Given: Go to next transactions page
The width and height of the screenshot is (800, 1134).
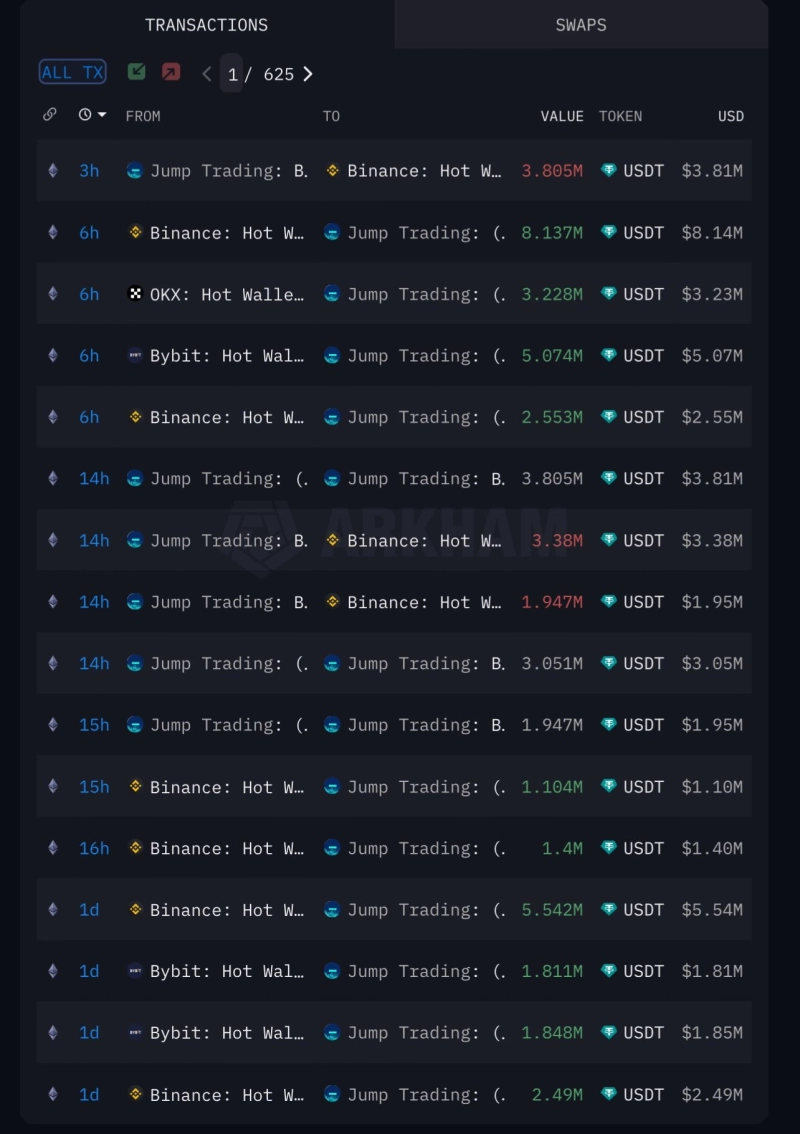Looking at the screenshot, I should point(308,74).
